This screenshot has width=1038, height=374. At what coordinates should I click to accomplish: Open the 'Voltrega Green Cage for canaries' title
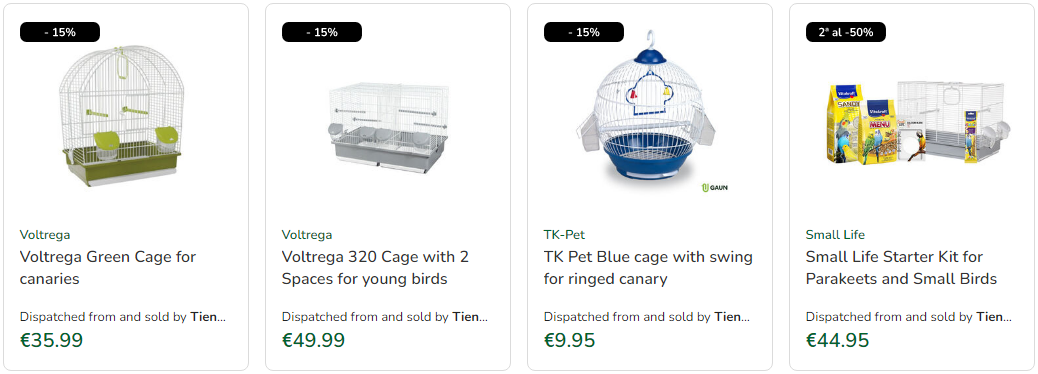pos(108,267)
